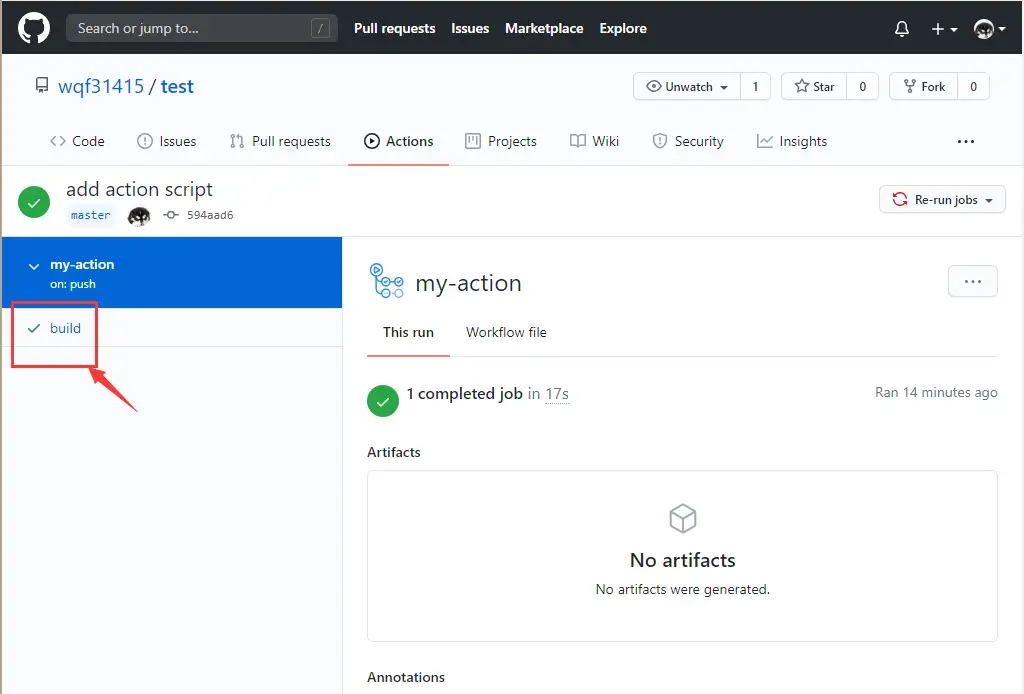Open the notifications bell
The width and height of the screenshot is (1024, 694).
(902, 29)
